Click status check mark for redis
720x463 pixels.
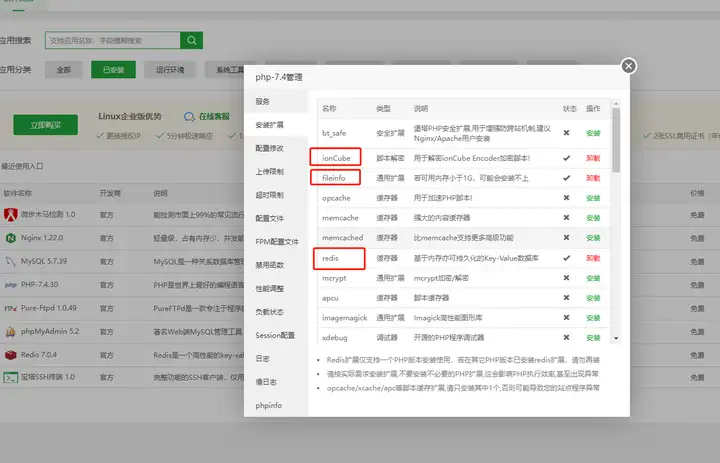(567, 258)
